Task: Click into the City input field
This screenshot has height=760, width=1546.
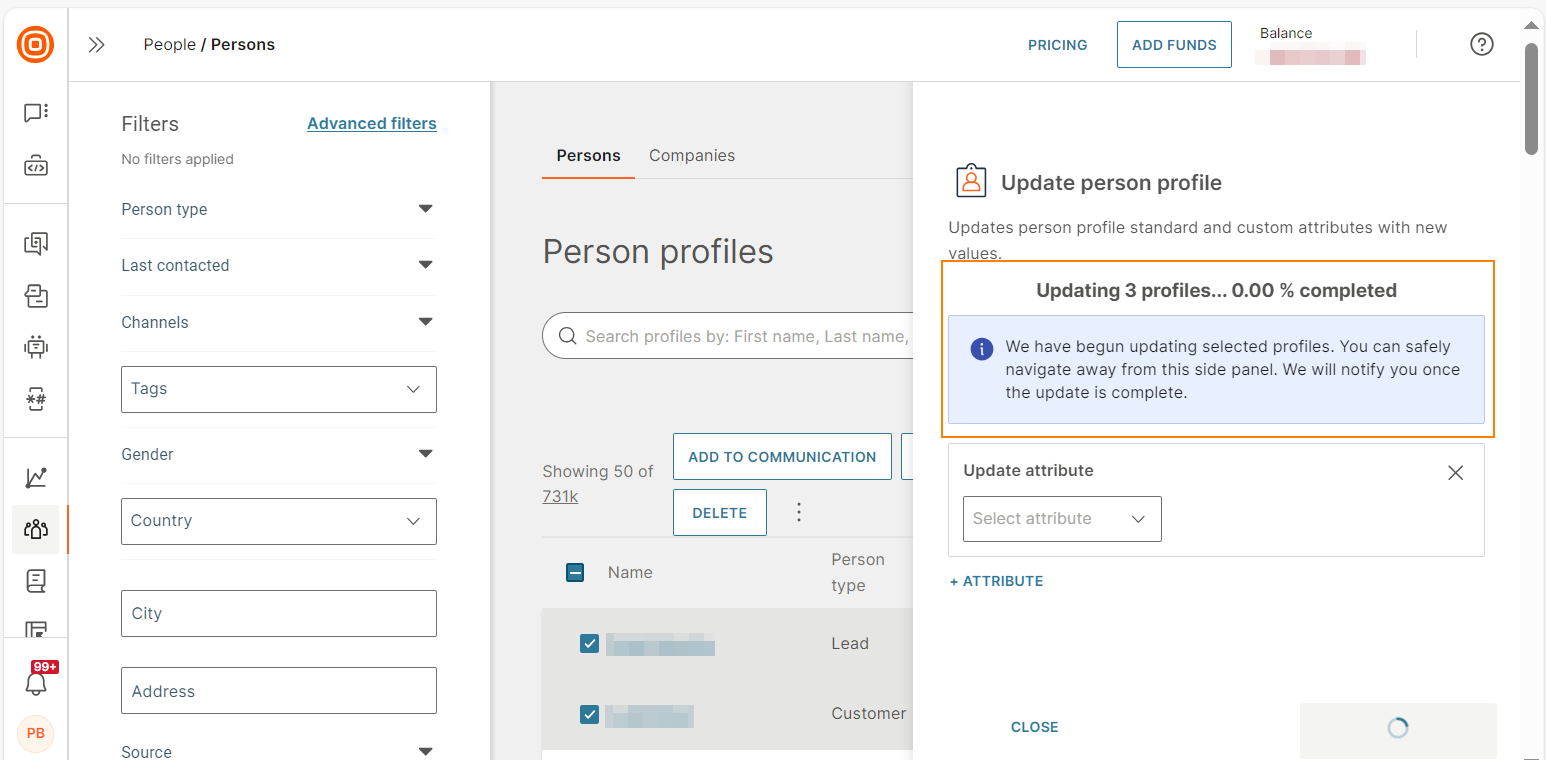Action: click(278, 613)
